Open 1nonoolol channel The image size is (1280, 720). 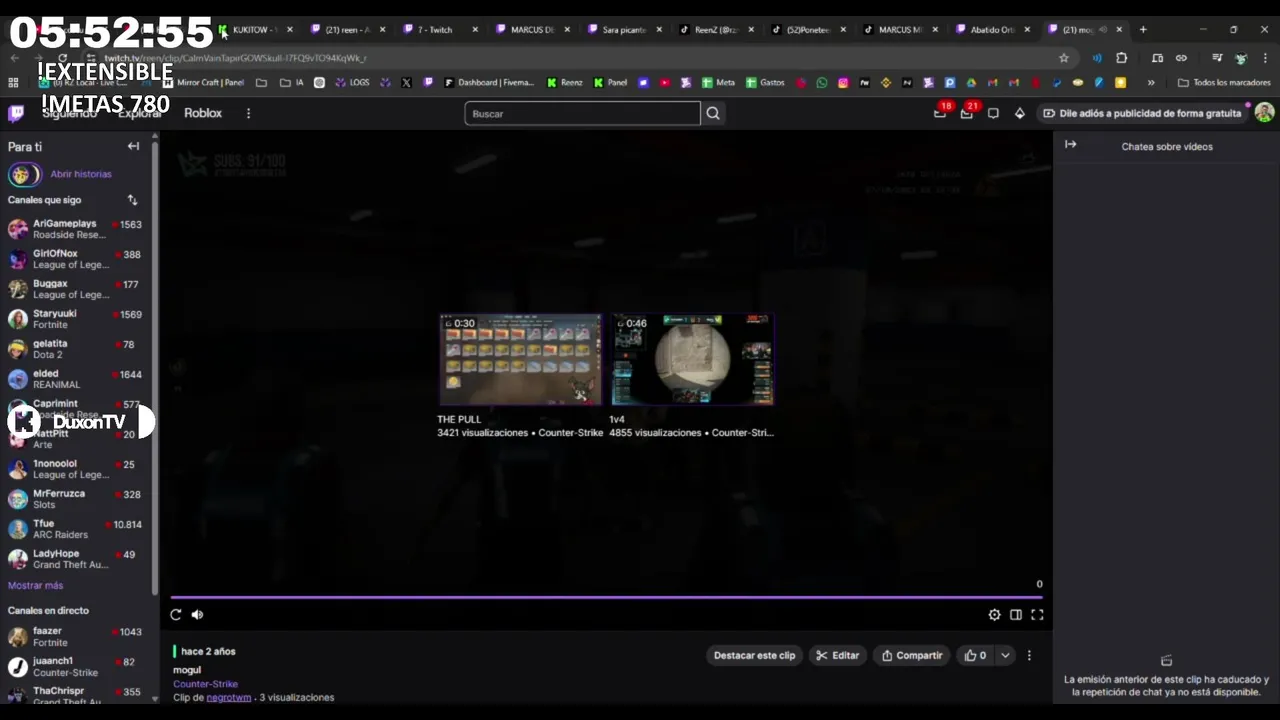click(x=76, y=469)
